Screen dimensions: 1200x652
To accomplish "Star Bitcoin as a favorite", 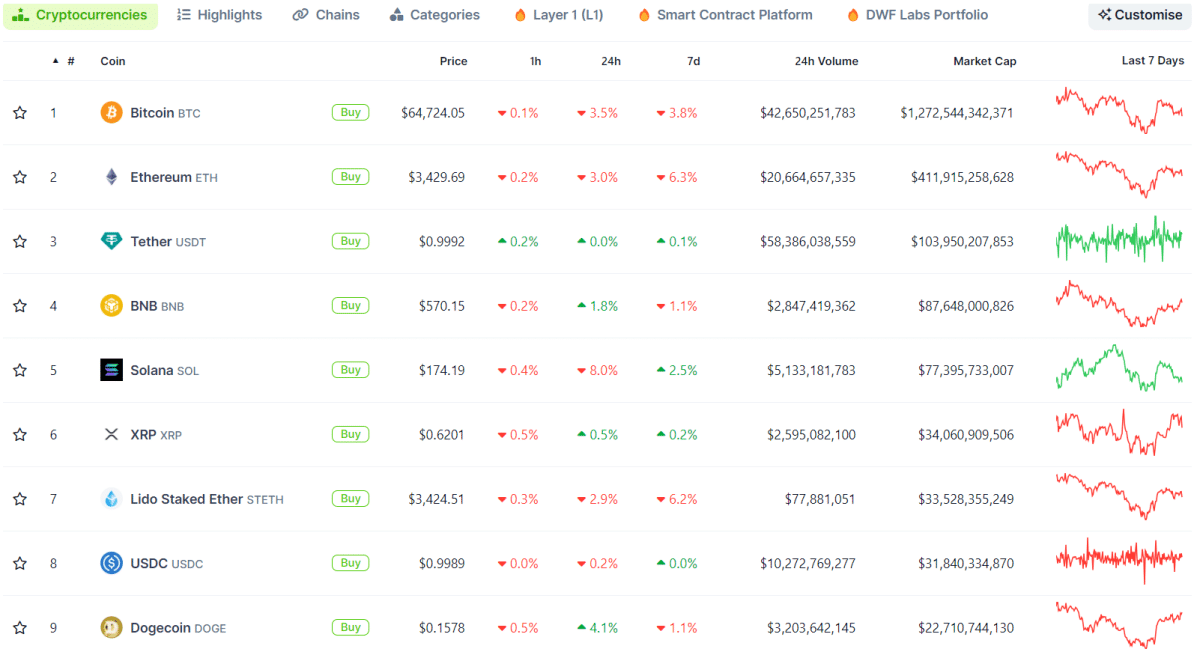I will click(20, 113).
